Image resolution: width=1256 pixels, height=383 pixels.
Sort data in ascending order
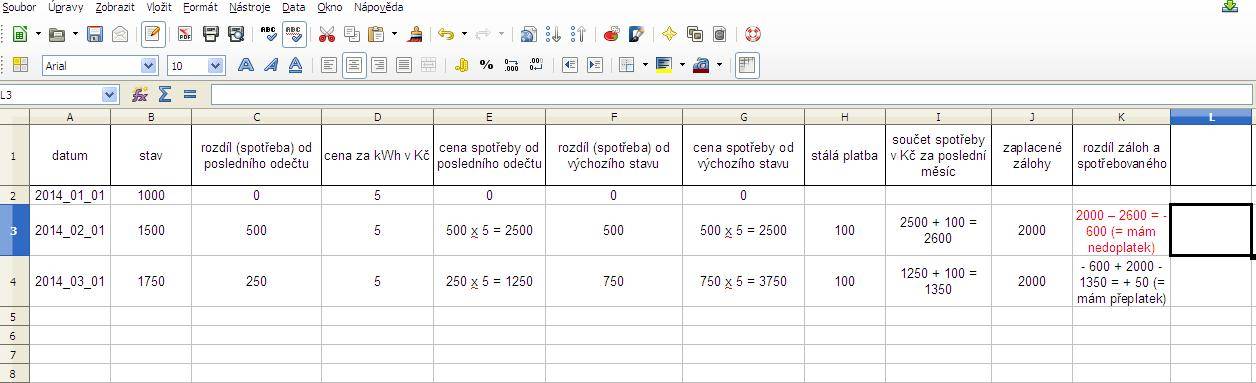click(553, 34)
